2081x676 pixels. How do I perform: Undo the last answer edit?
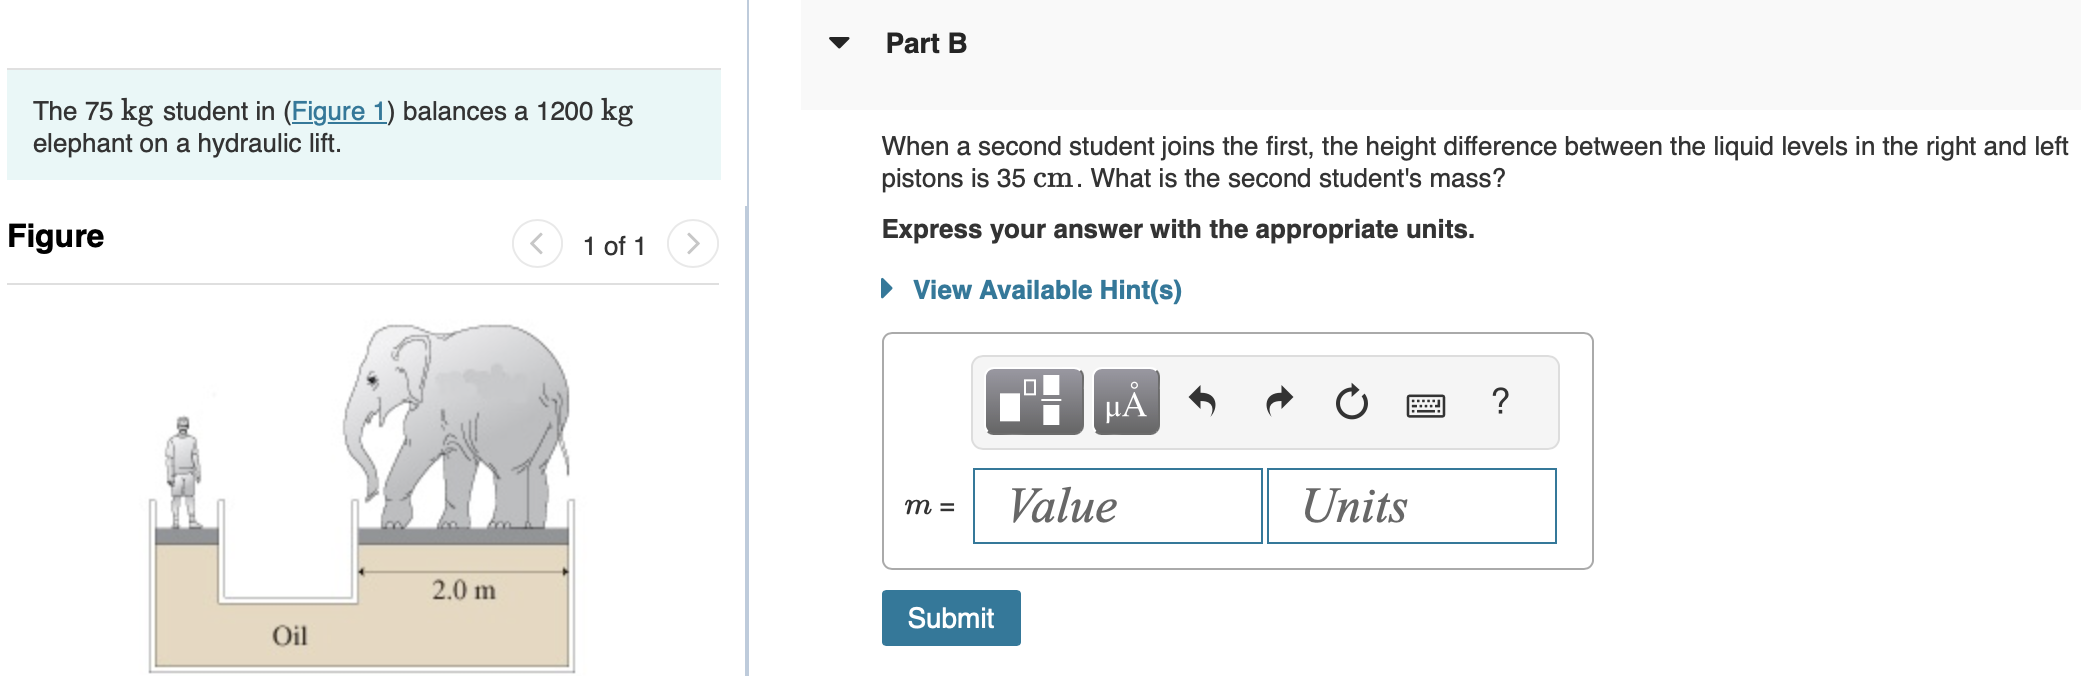(1202, 402)
